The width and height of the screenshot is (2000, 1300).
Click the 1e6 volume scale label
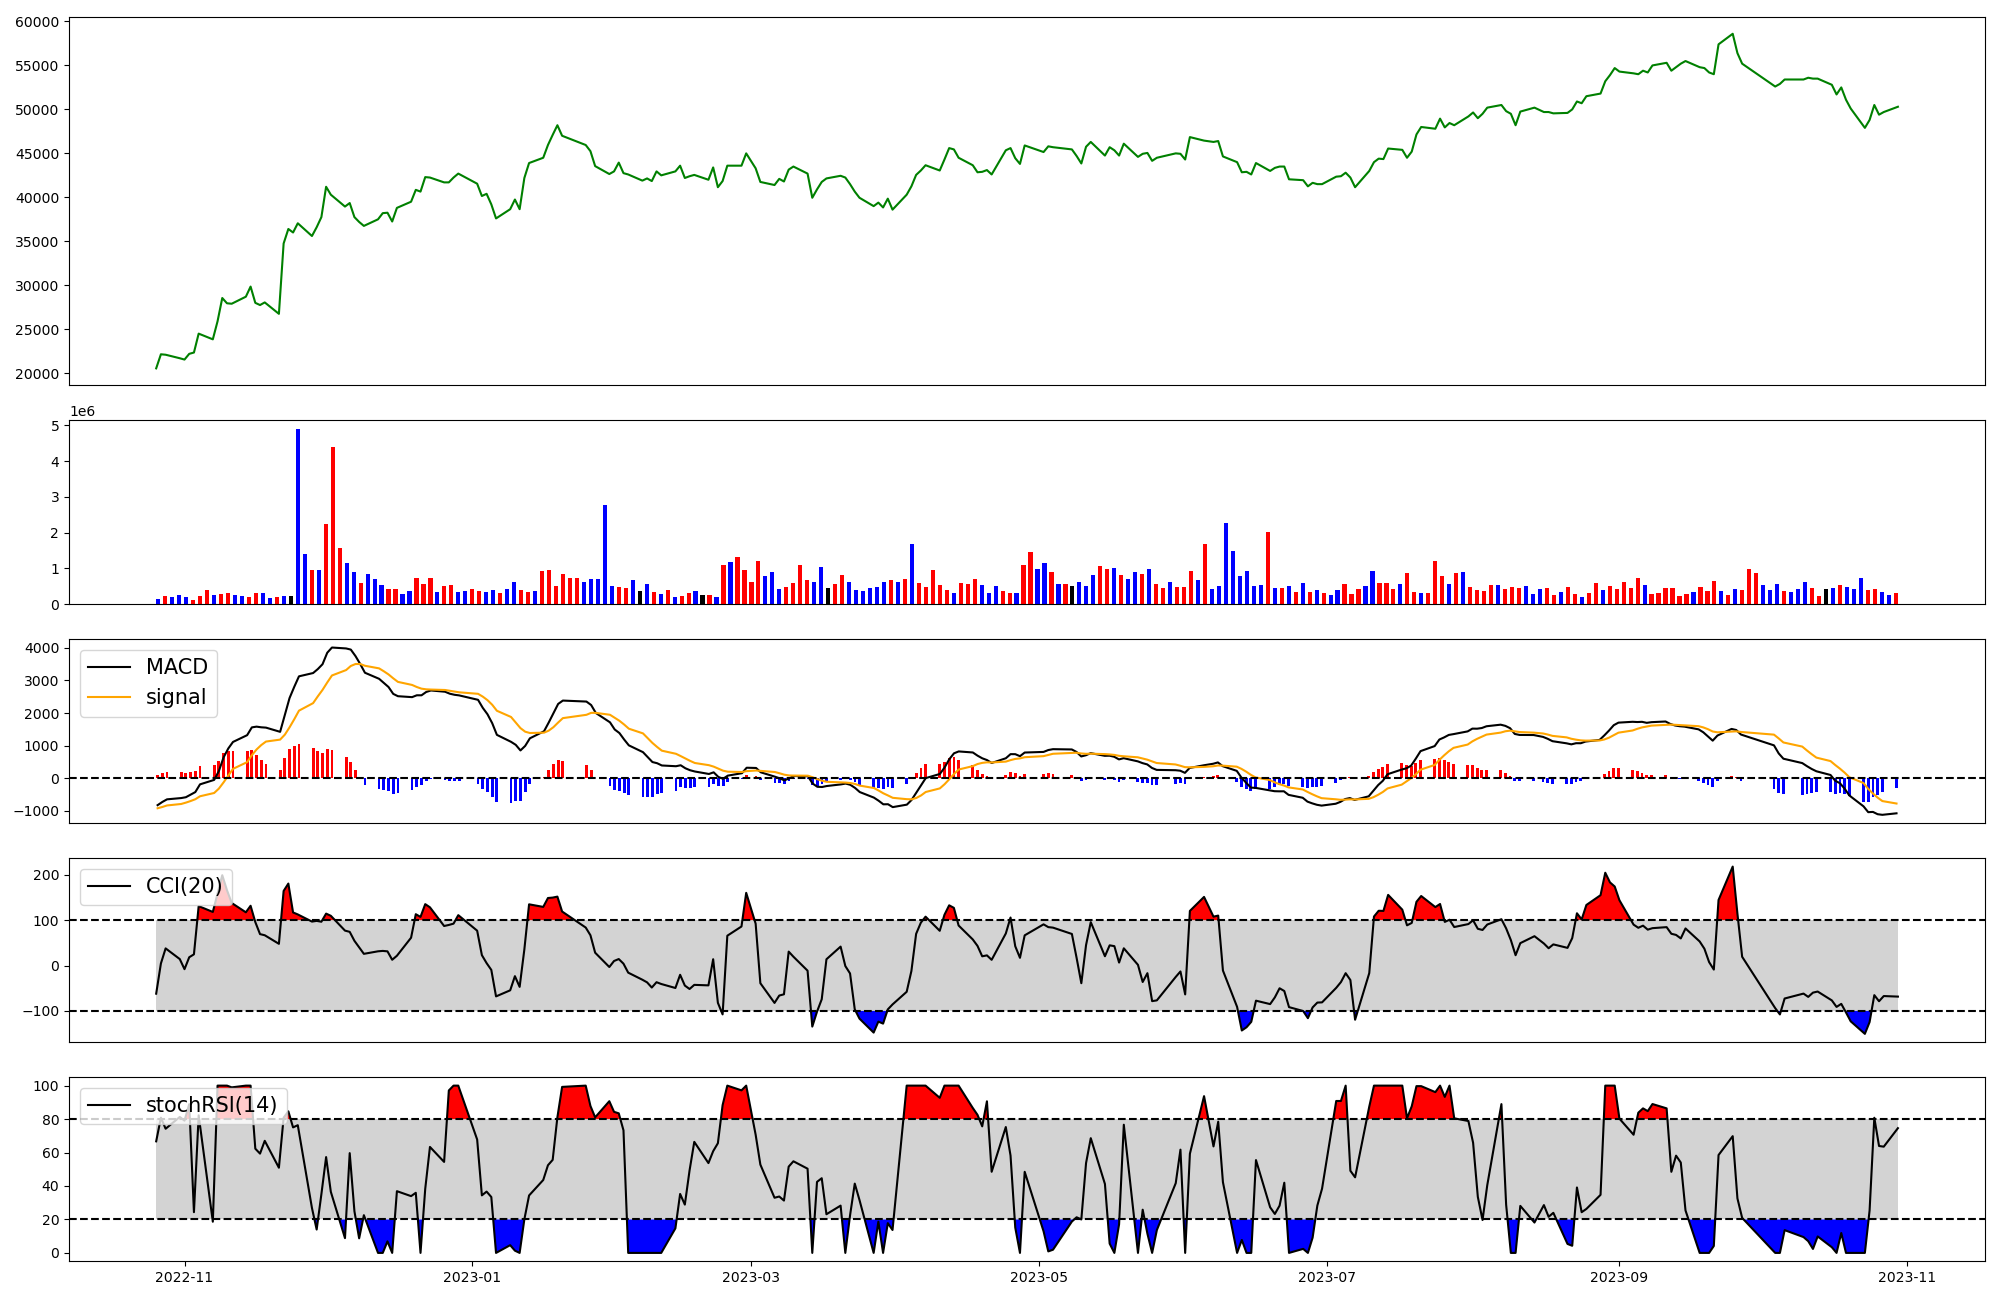(82, 412)
